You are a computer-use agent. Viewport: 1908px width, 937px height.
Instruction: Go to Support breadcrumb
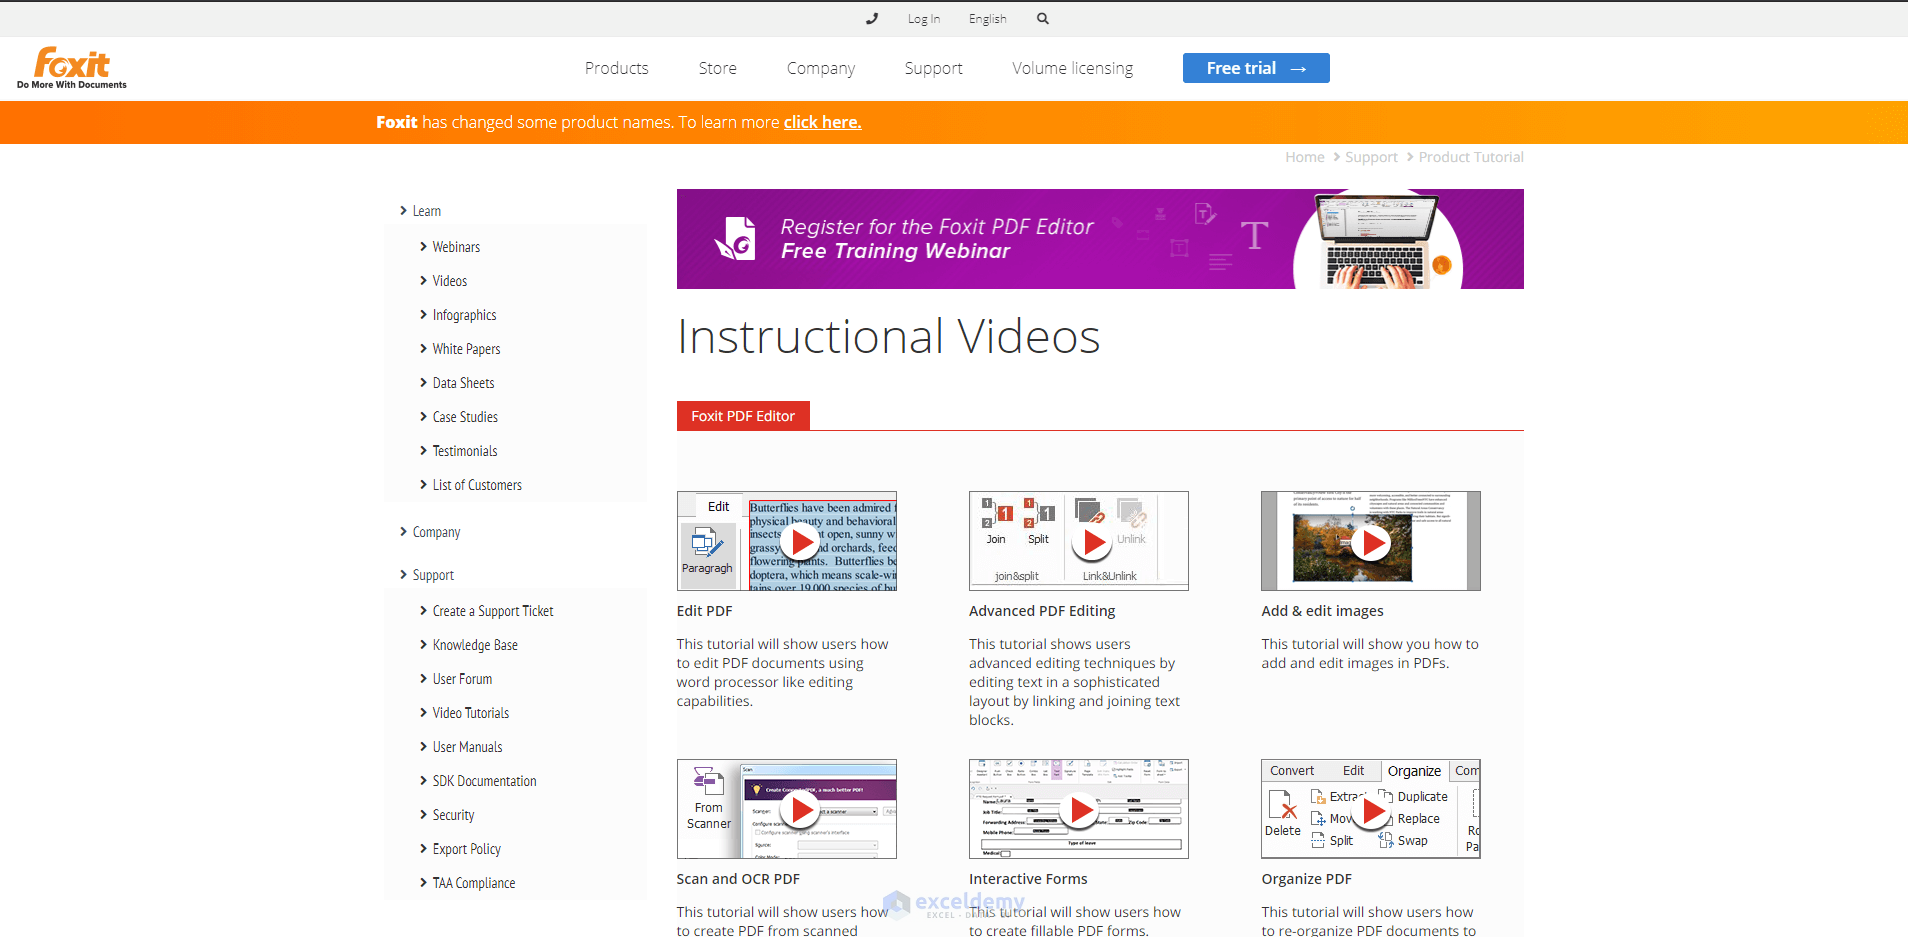point(1371,157)
